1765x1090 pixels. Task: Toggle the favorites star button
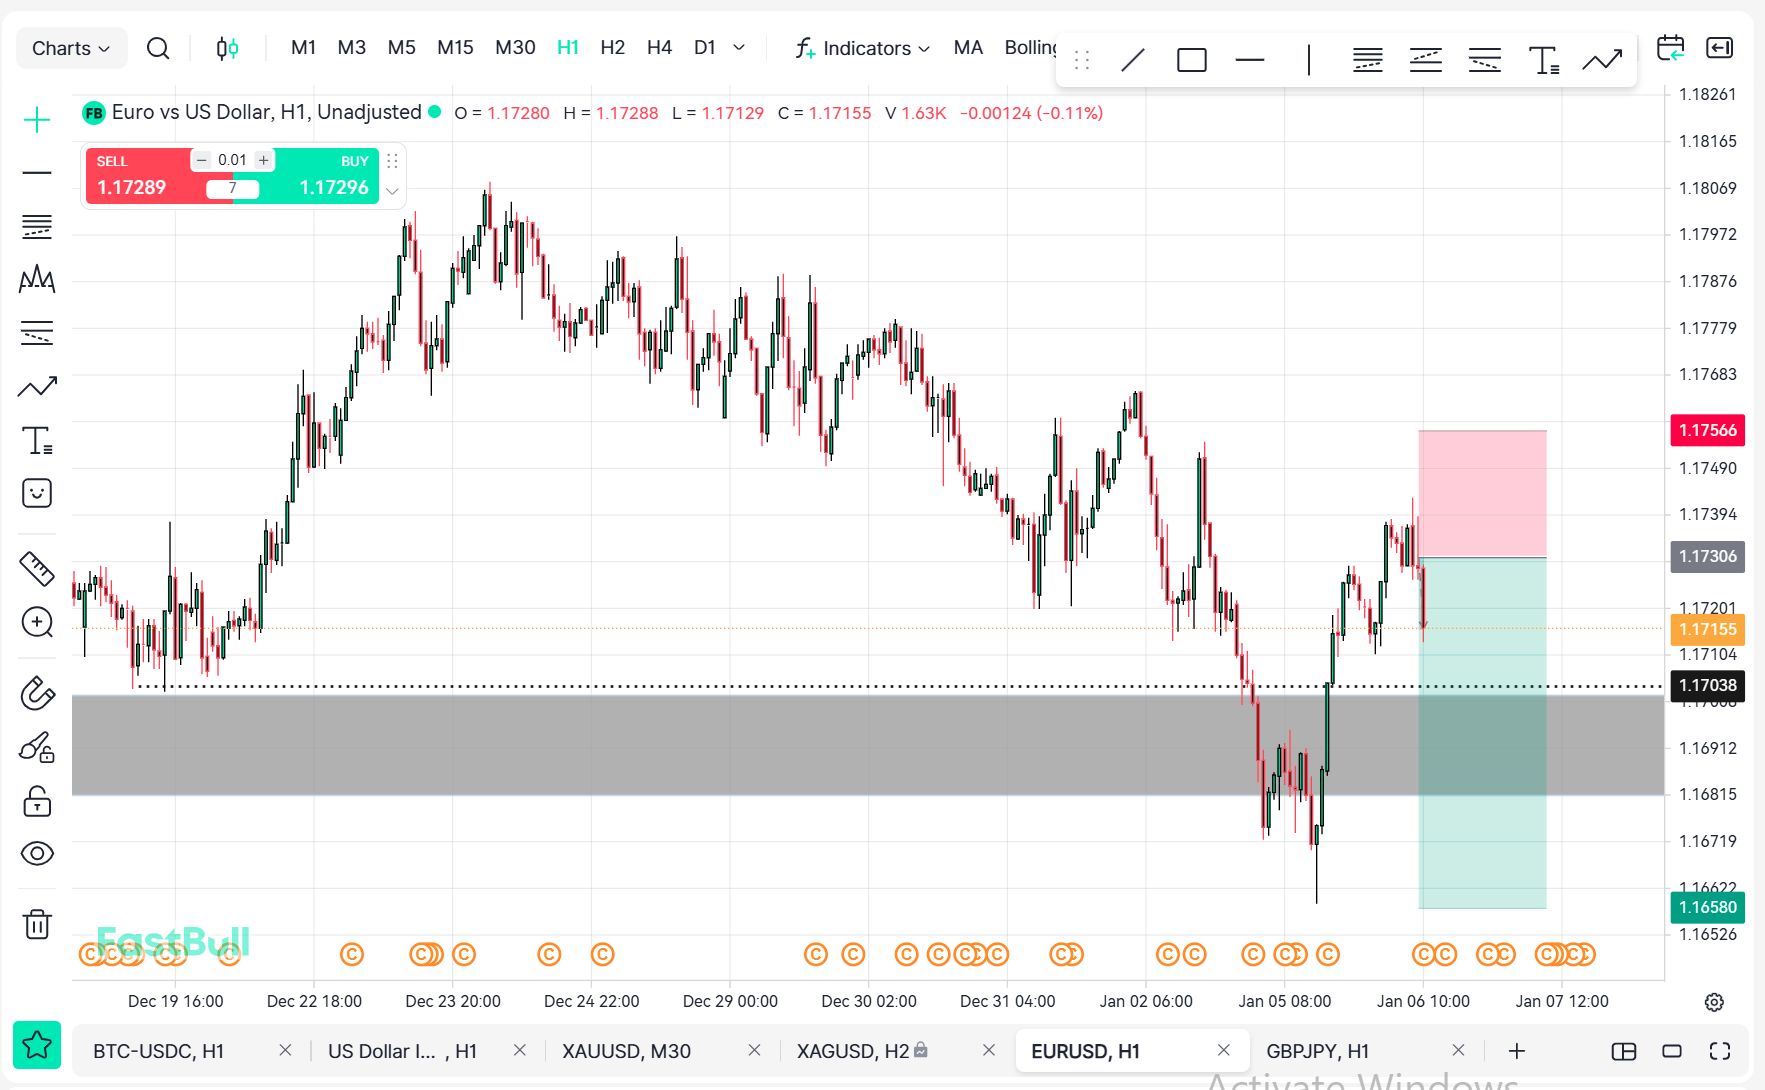point(37,1045)
